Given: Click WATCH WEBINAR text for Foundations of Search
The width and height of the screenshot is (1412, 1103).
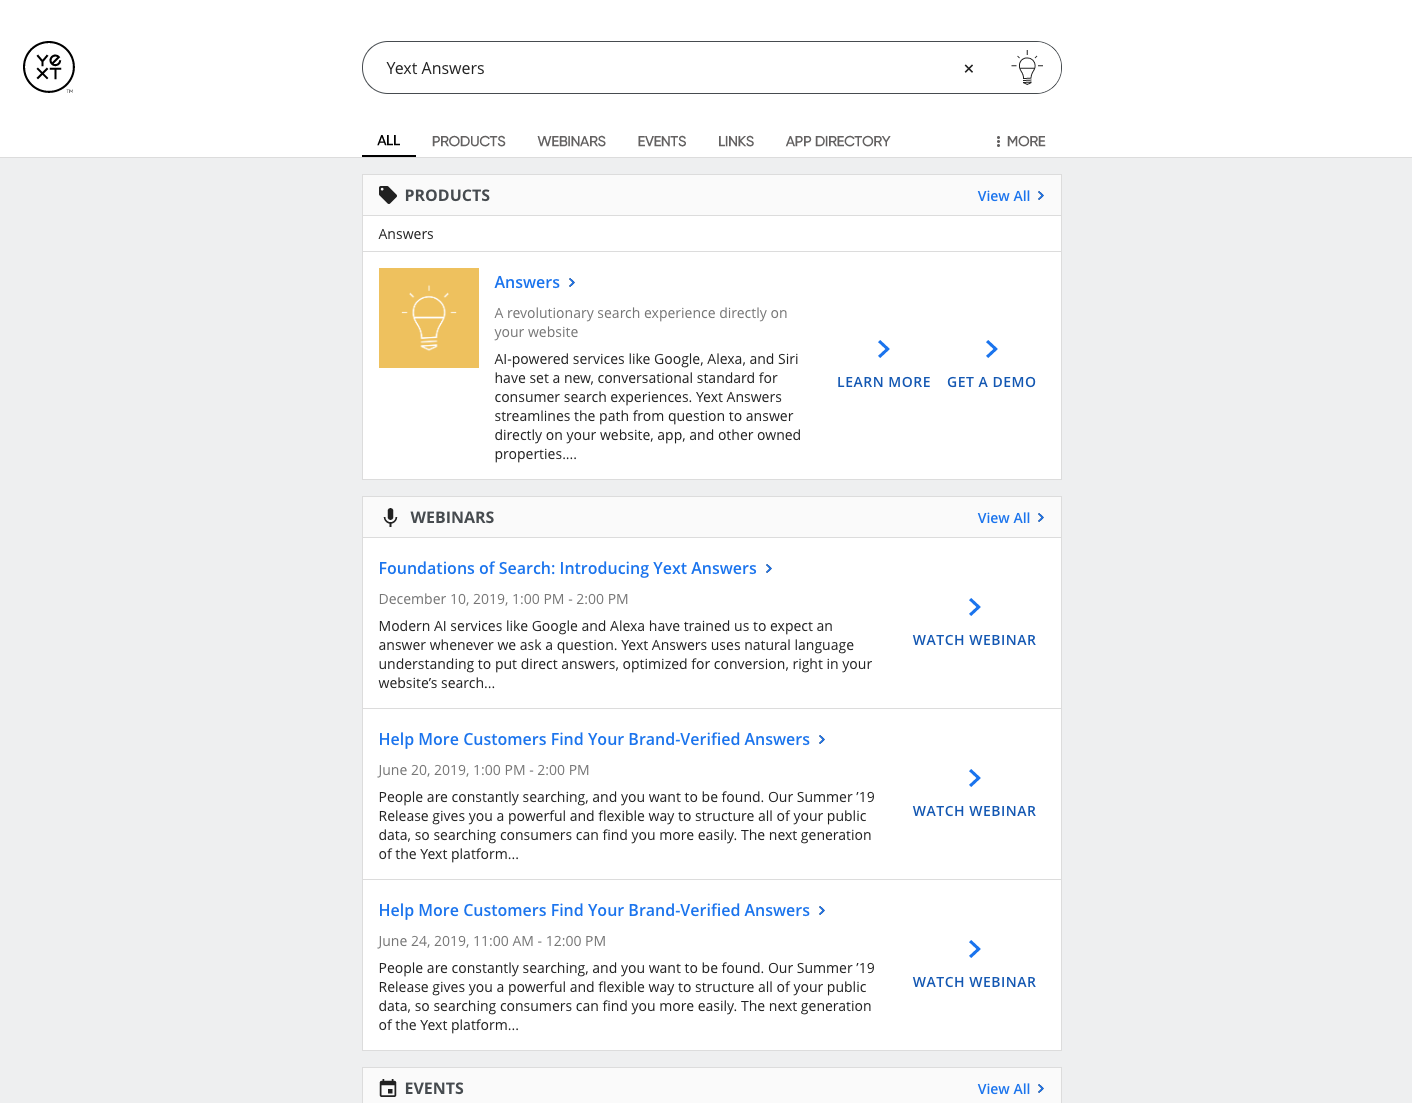Looking at the screenshot, I should [x=974, y=640].
